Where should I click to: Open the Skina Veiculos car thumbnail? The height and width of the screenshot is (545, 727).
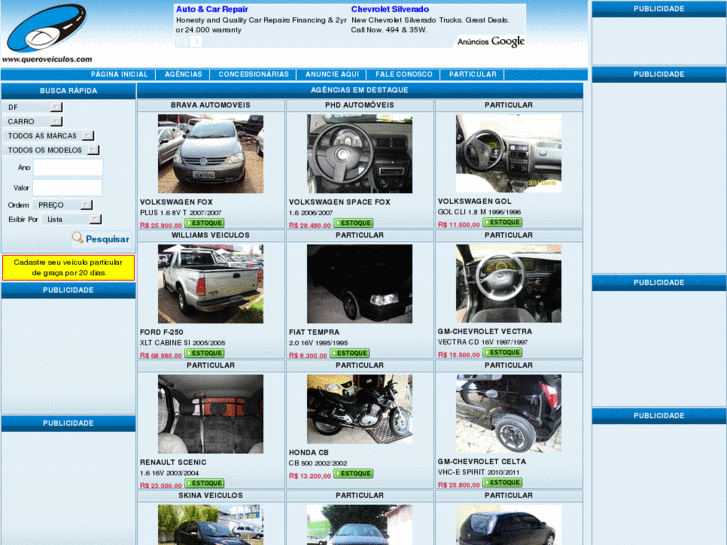click(x=210, y=525)
